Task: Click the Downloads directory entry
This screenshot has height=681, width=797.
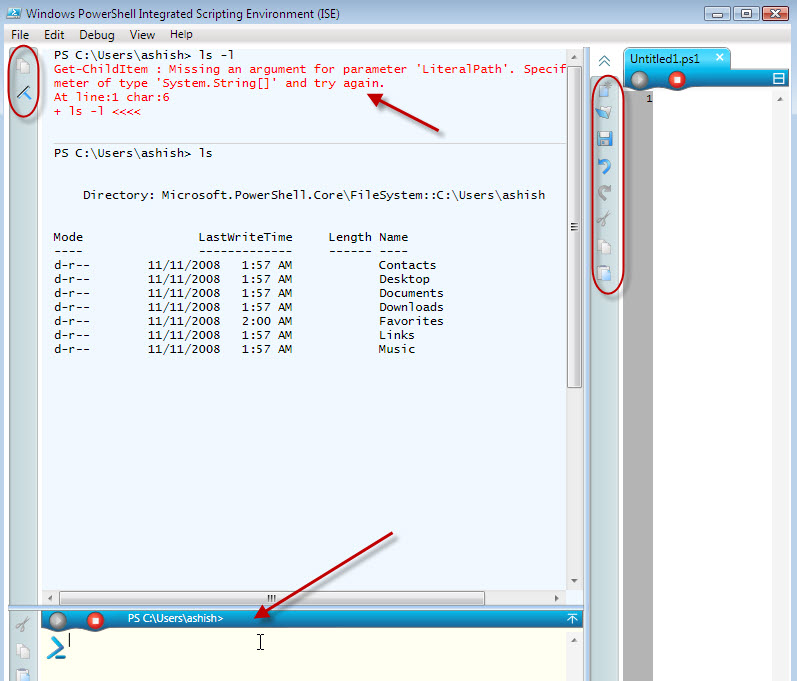Action: click(411, 307)
